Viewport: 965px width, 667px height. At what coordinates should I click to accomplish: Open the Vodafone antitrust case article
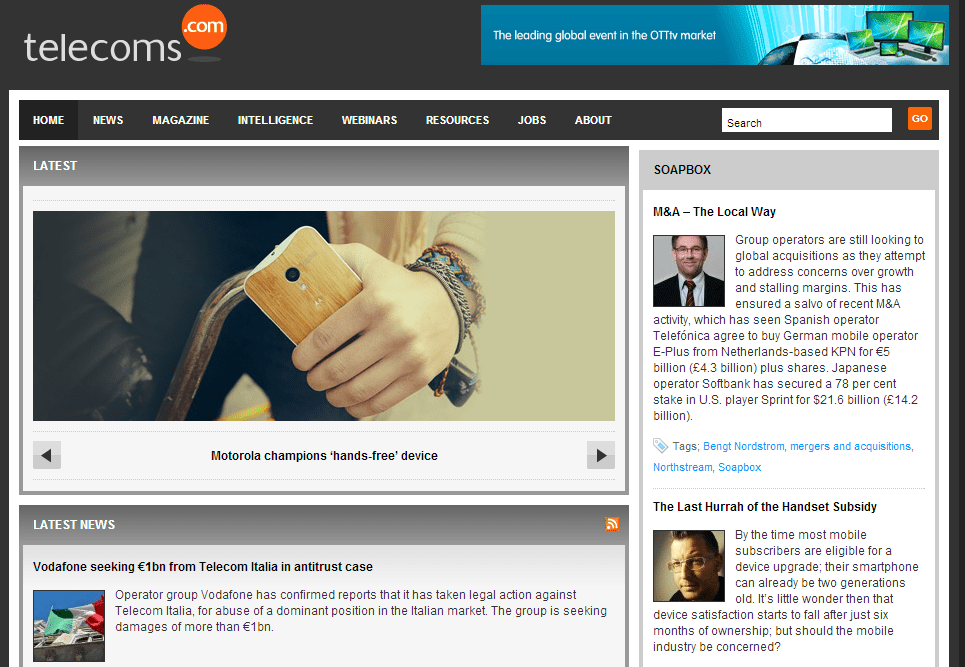[202, 567]
